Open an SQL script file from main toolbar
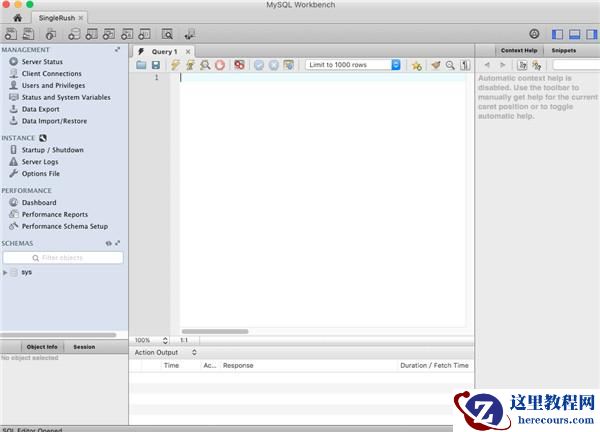Image resolution: width=600 pixels, height=432 pixels. pyautogui.click(x=28, y=34)
